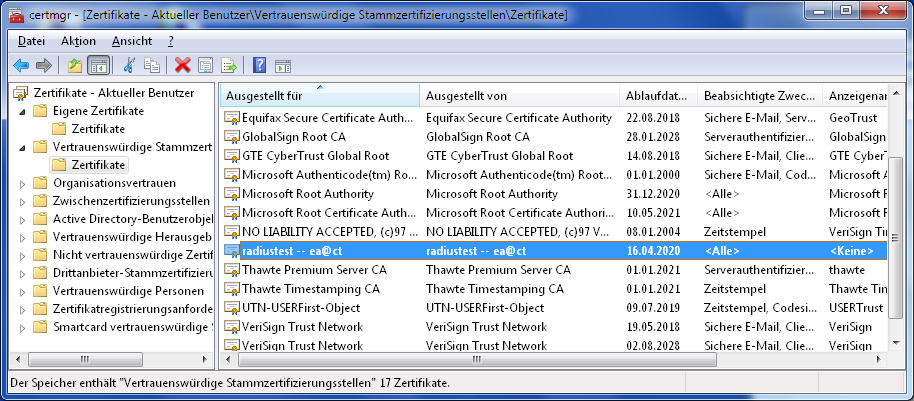
Task: Click the forward arrow in toolbar
Action: [x=44, y=65]
